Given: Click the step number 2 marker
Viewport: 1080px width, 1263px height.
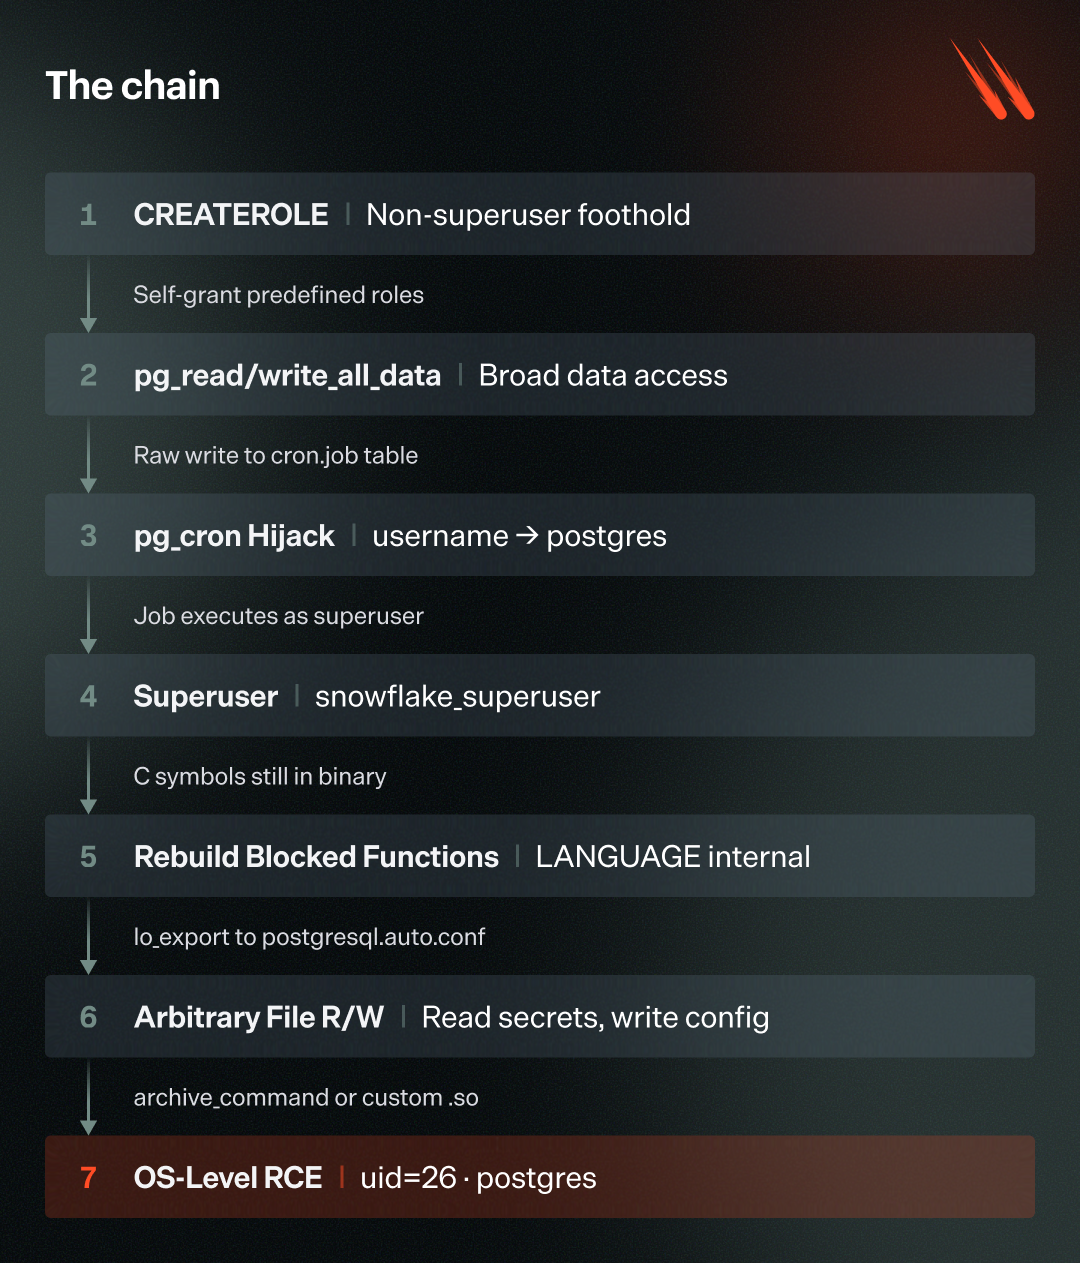Looking at the screenshot, I should pyautogui.click(x=88, y=375).
